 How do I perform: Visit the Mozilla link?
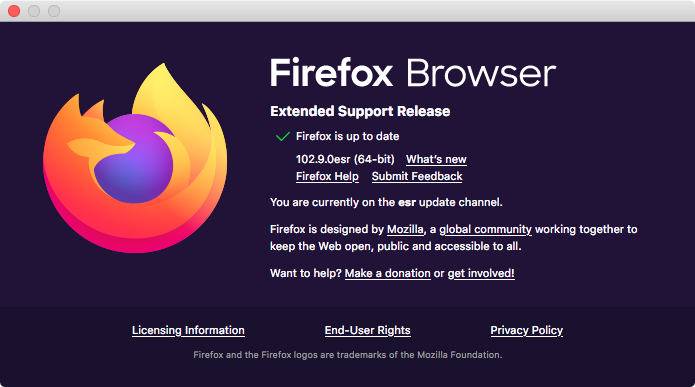point(405,229)
